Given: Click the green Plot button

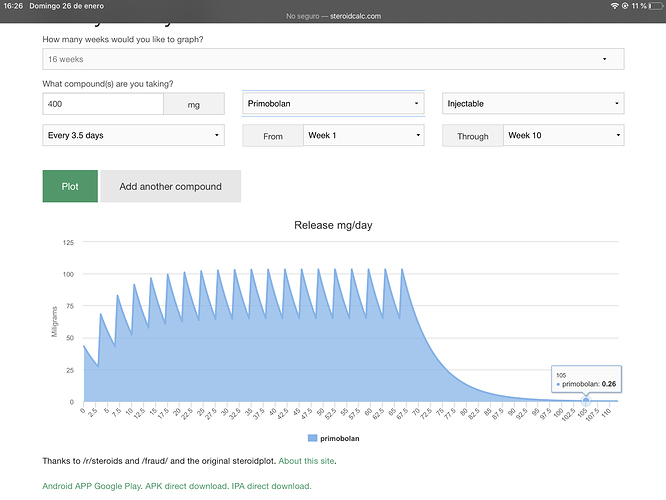Looking at the screenshot, I should point(70,186).
